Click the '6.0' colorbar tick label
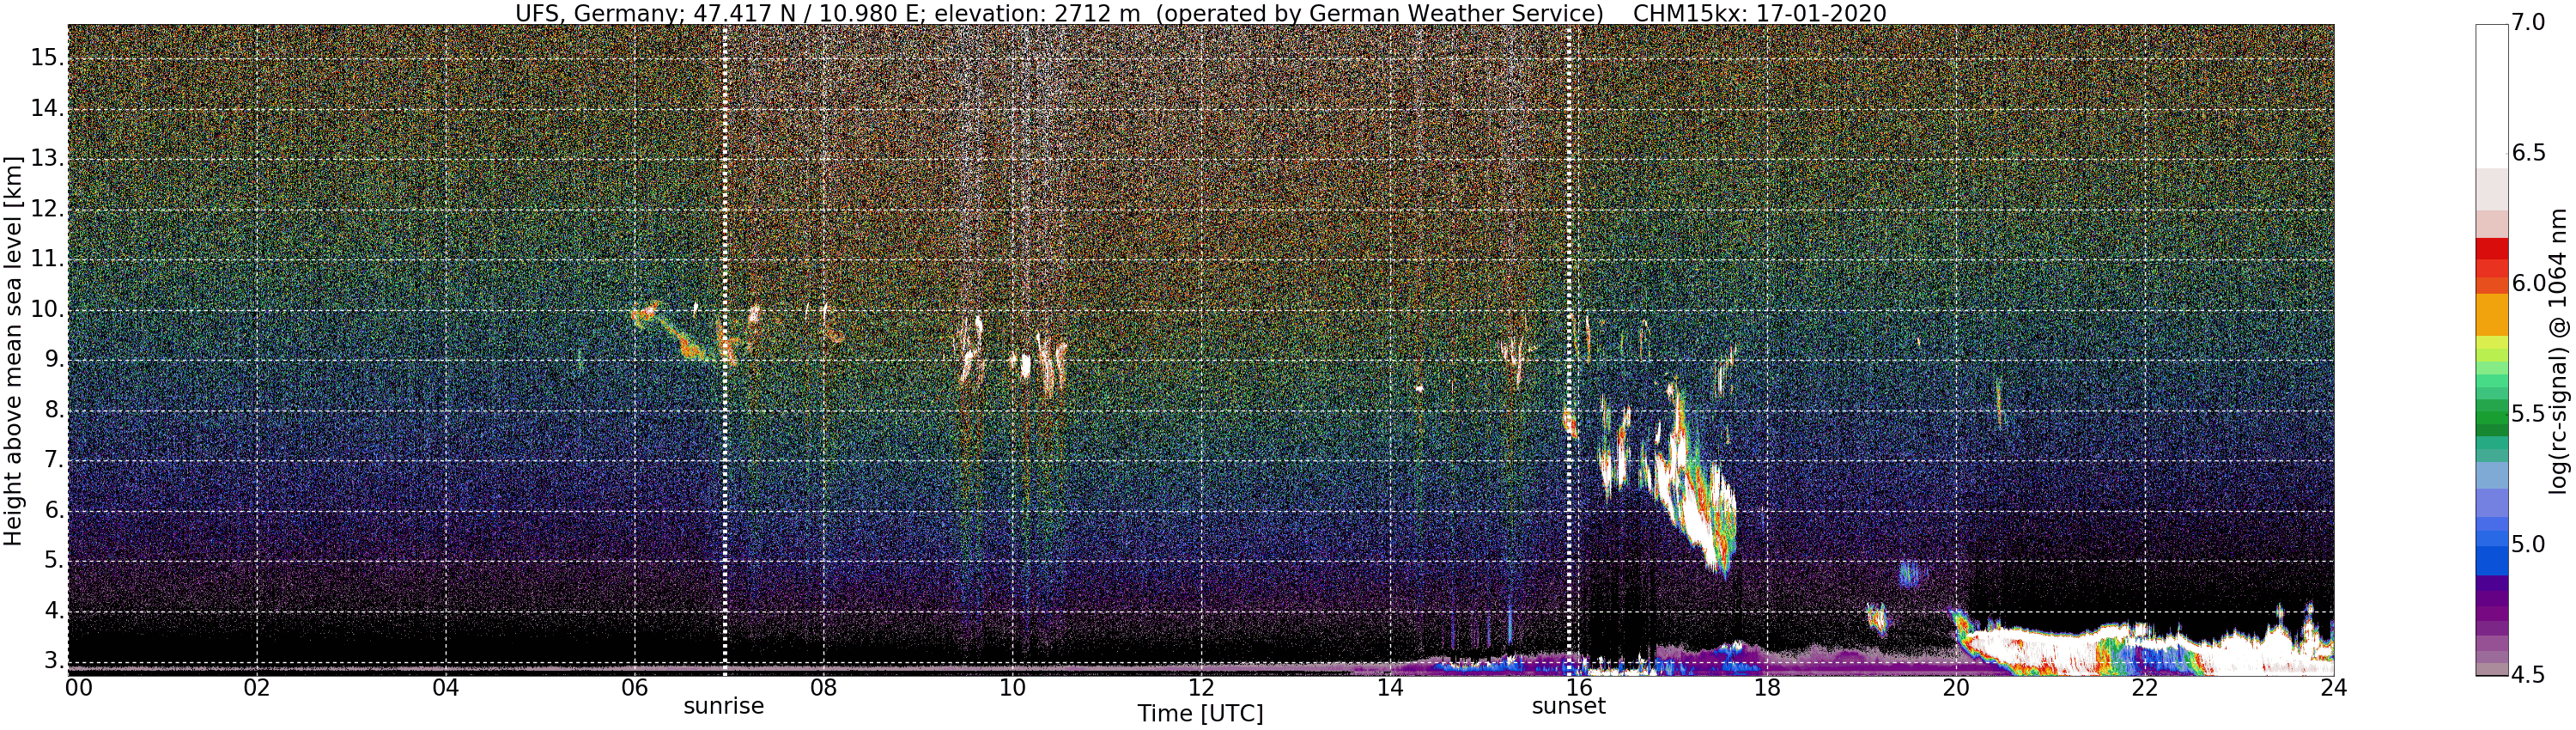 pyautogui.click(x=2529, y=284)
